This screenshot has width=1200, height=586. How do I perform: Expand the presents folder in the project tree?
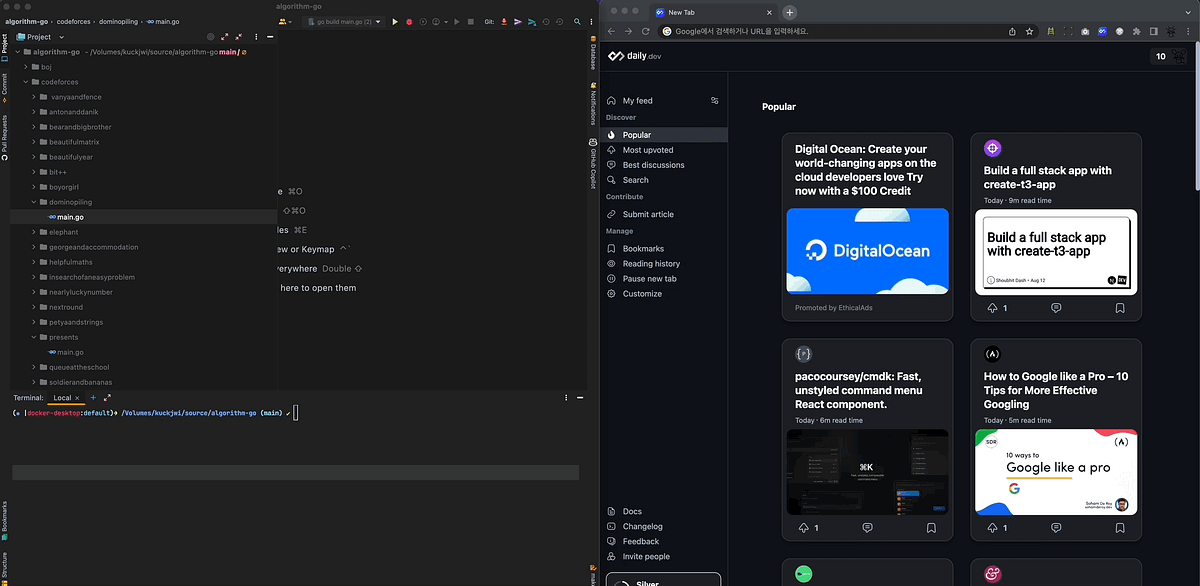coord(32,337)
